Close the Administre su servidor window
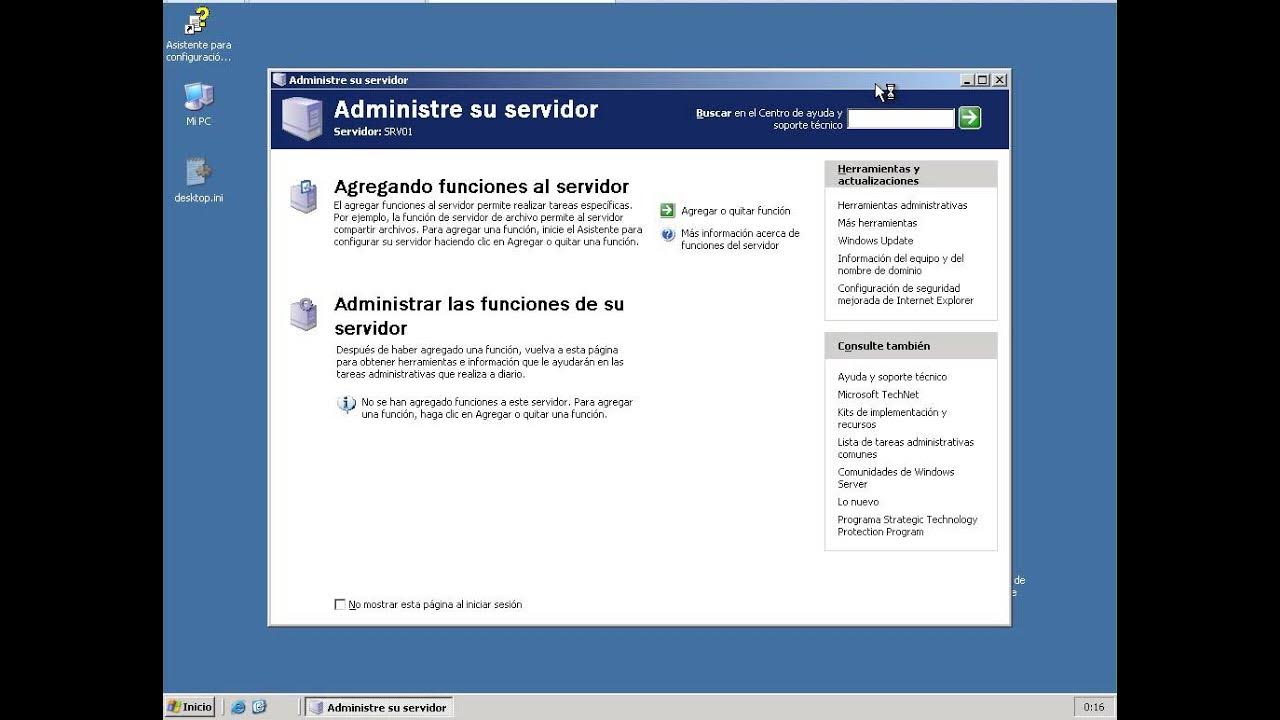Screen dimensions: 1280x720 tap(1000, 80)
